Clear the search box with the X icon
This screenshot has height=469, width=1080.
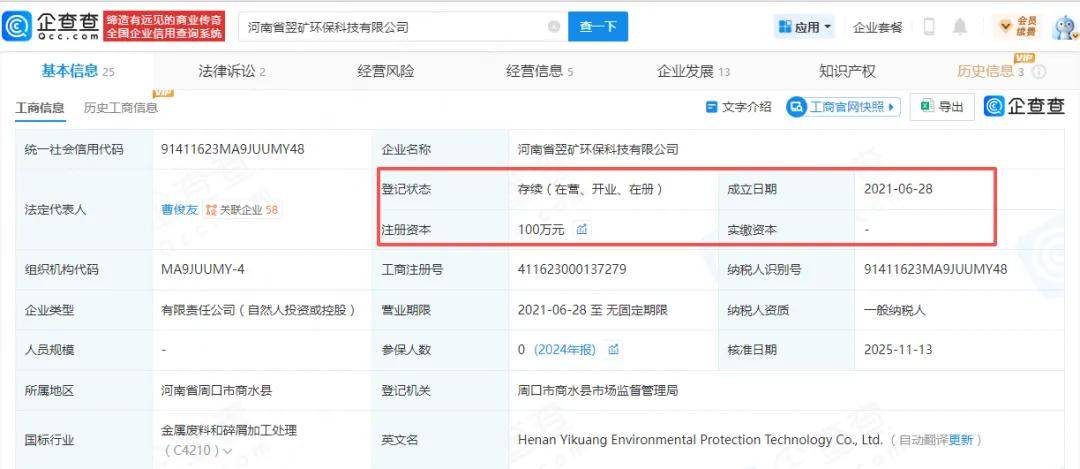click(x=554, y=27)
